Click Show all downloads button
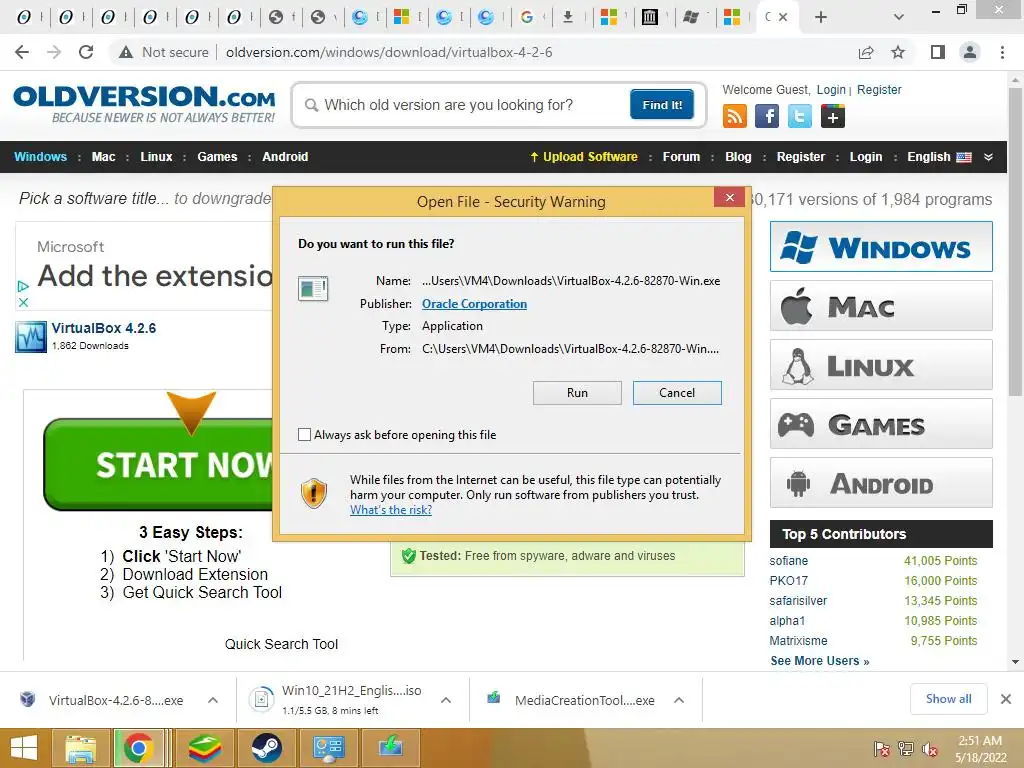 click(948, 699)
